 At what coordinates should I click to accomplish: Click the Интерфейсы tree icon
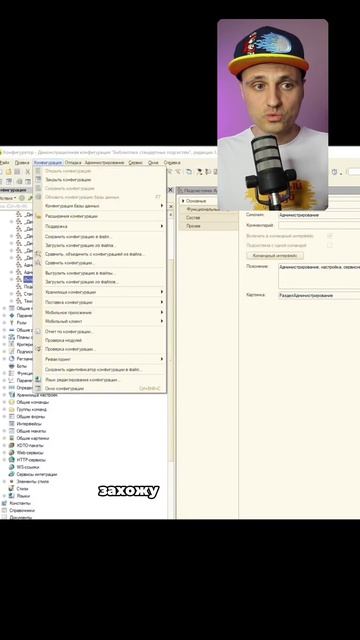tap(12, 424)
